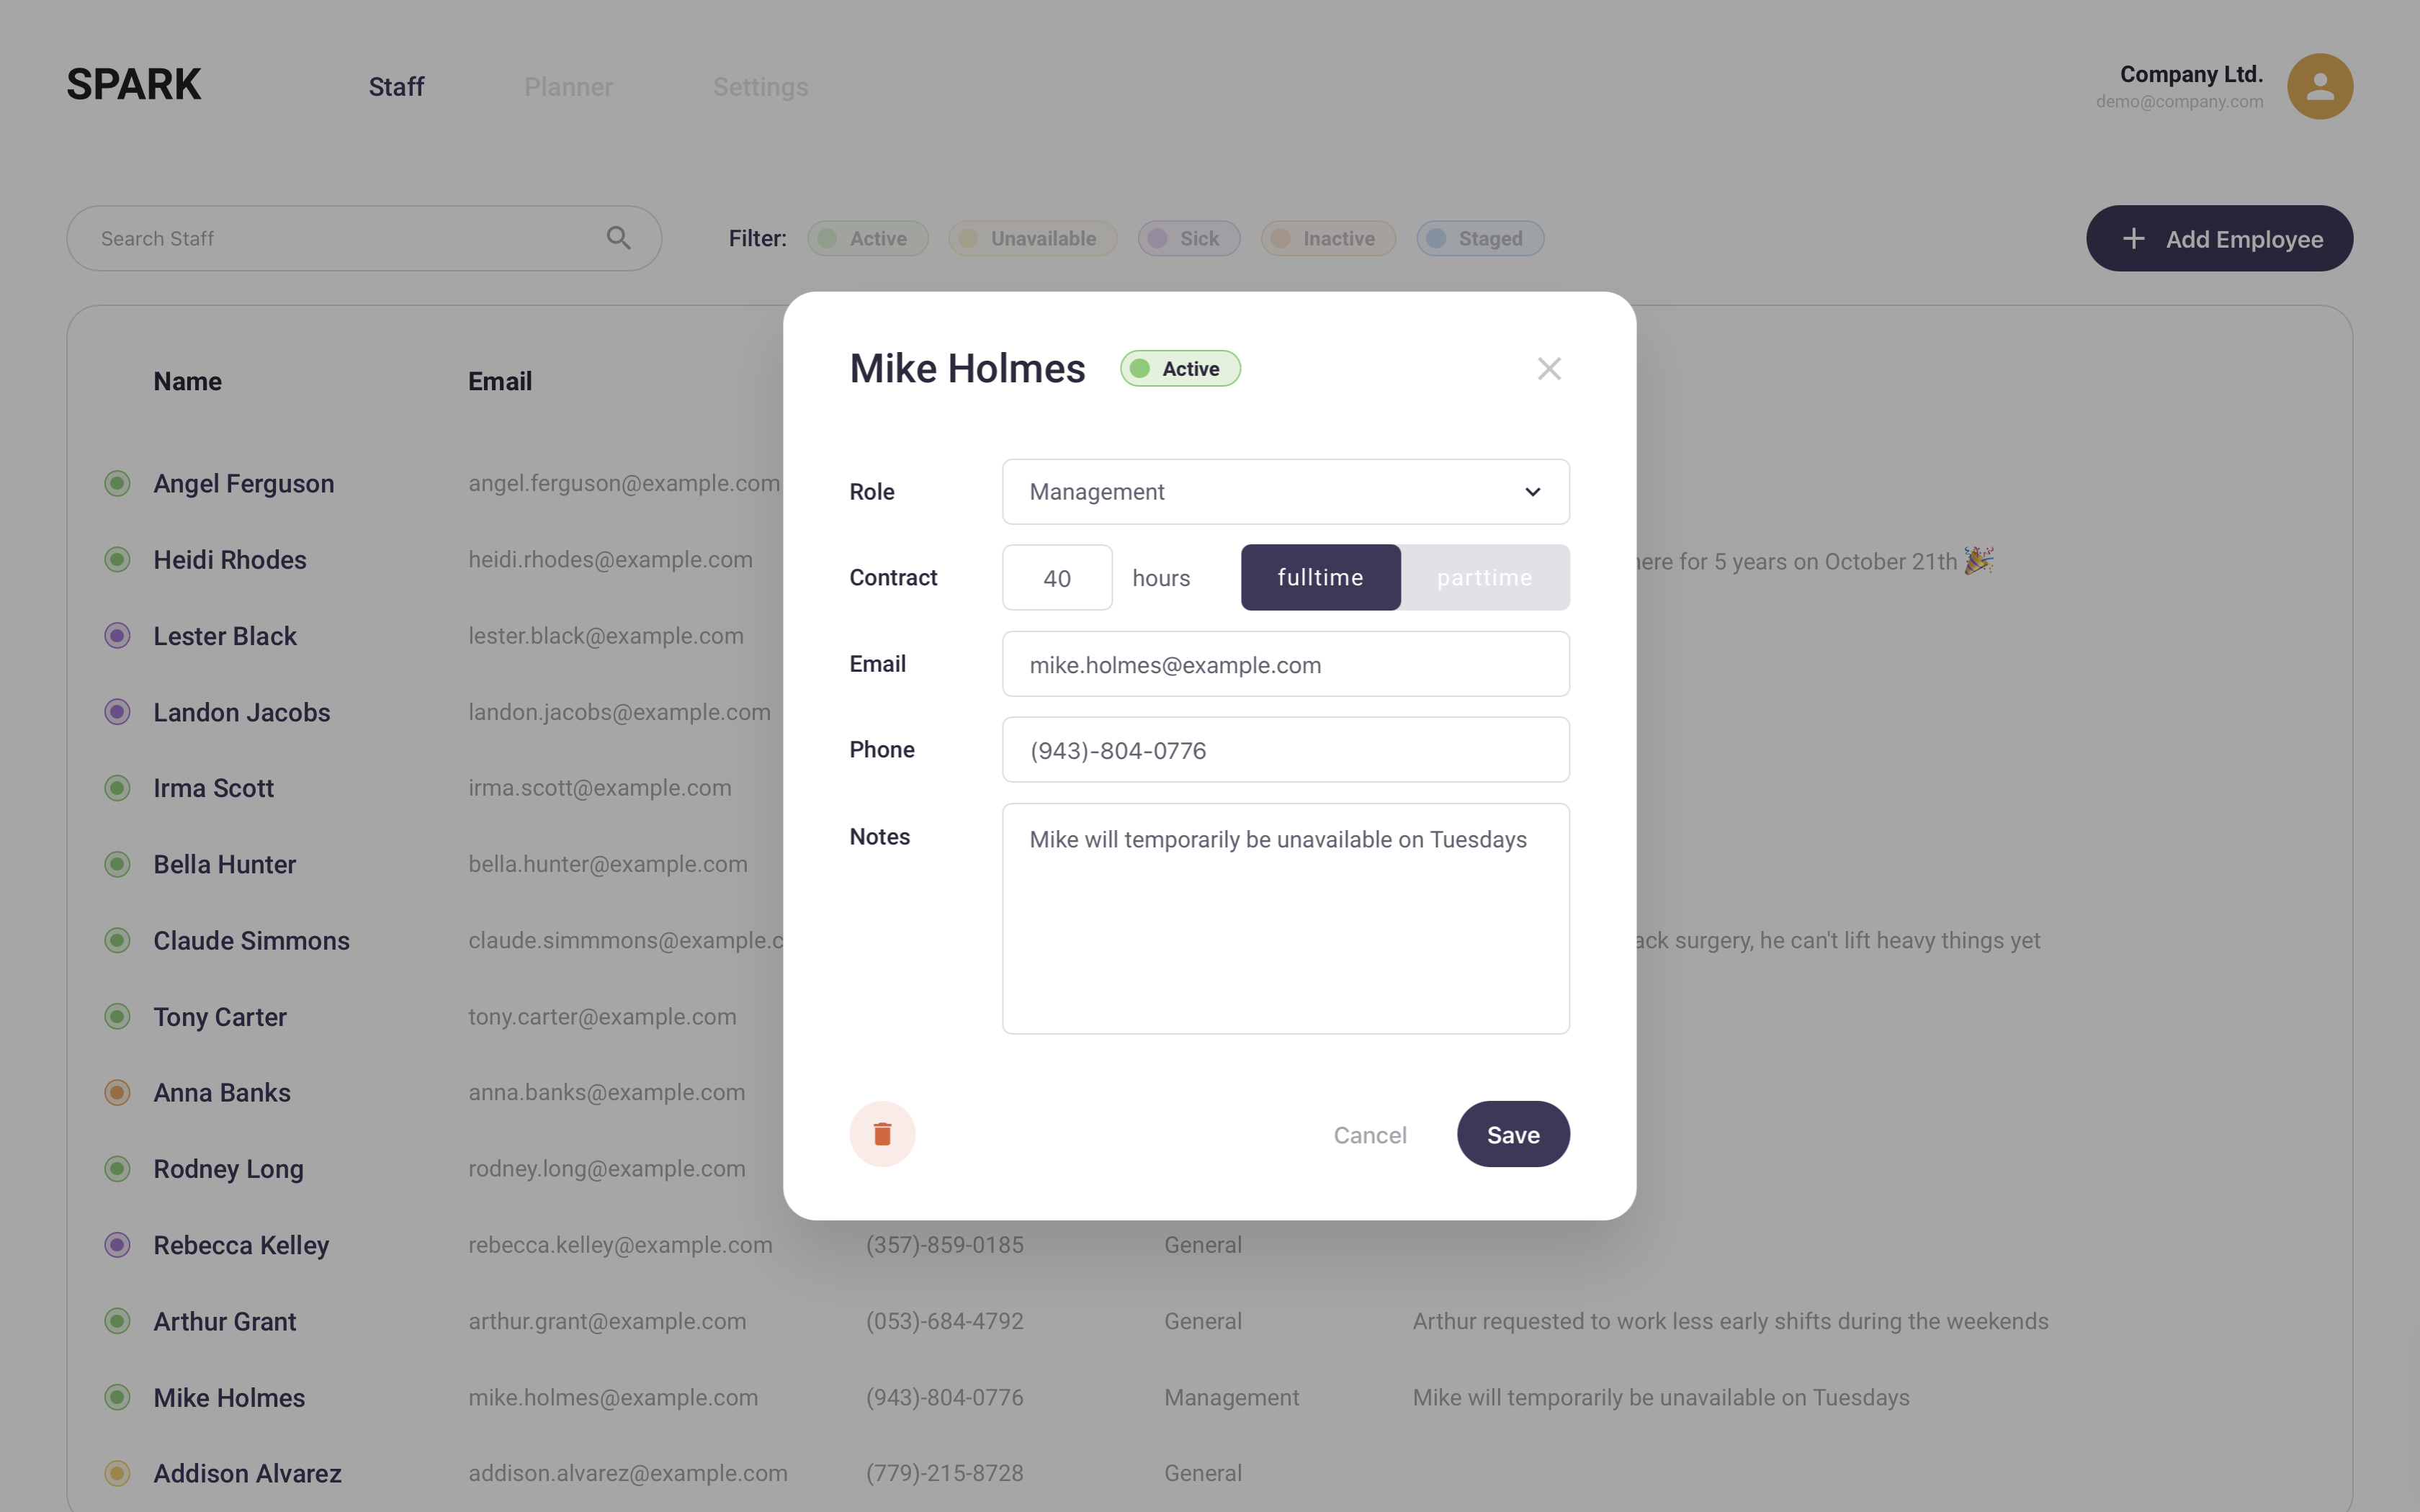
Task: Switch to the Settings tab
Action: (760, 86)
